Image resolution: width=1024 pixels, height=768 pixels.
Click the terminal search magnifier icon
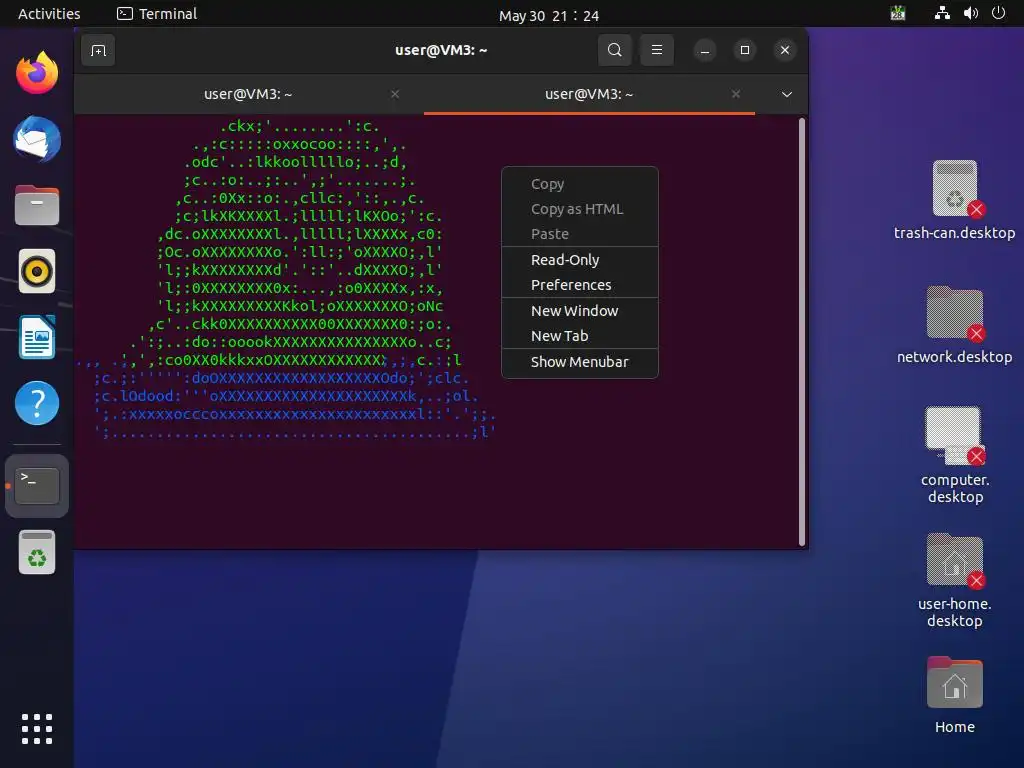(615, 50)
